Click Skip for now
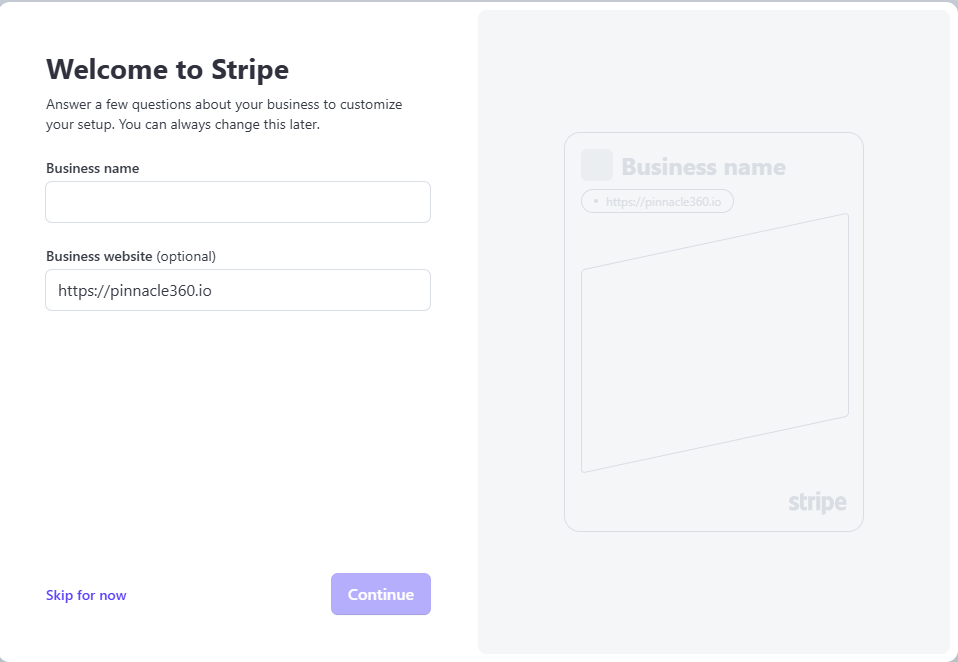The width and height of the screenshot is (958, 662). 86,595
